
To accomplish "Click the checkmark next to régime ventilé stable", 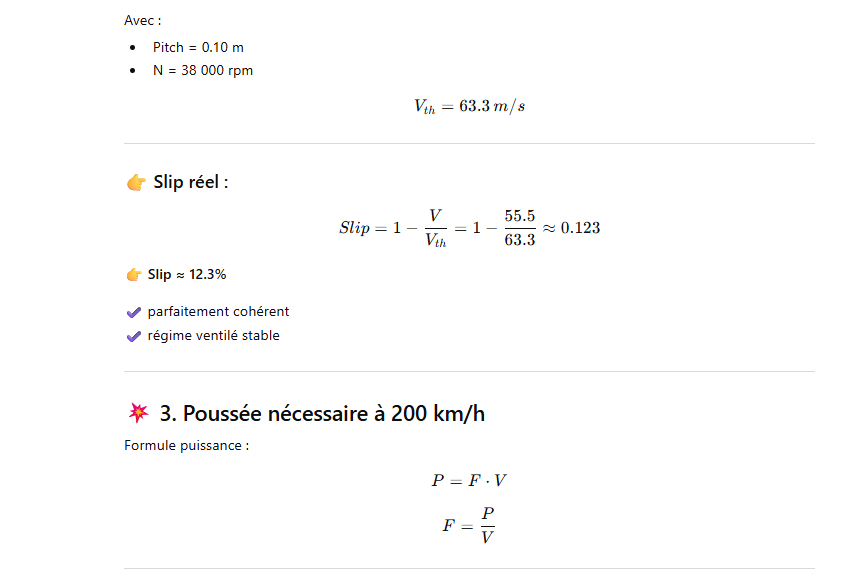I will tap(134, 336).
